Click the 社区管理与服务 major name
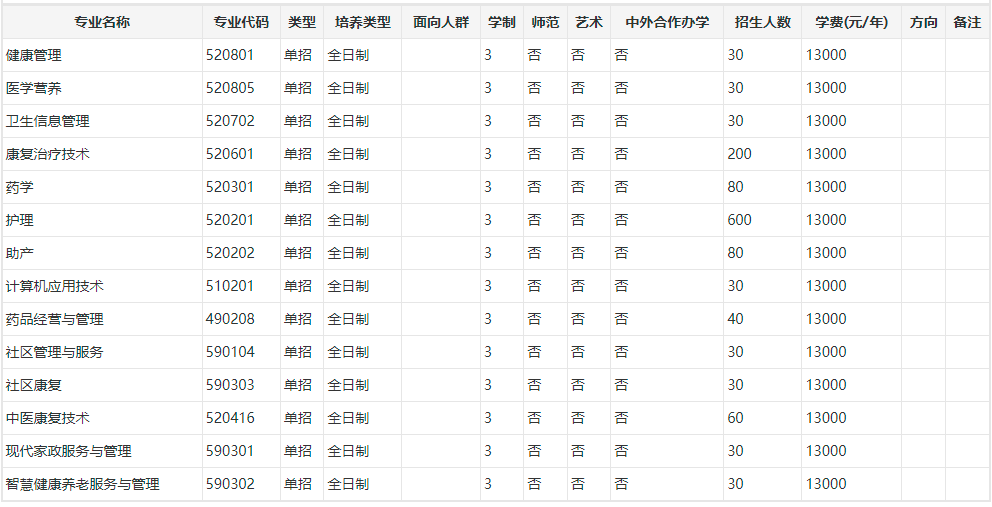The image size is (992, 507). 55,352
